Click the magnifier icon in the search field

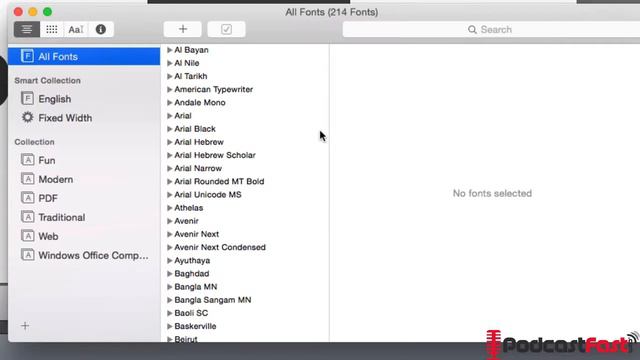point(472,30)
